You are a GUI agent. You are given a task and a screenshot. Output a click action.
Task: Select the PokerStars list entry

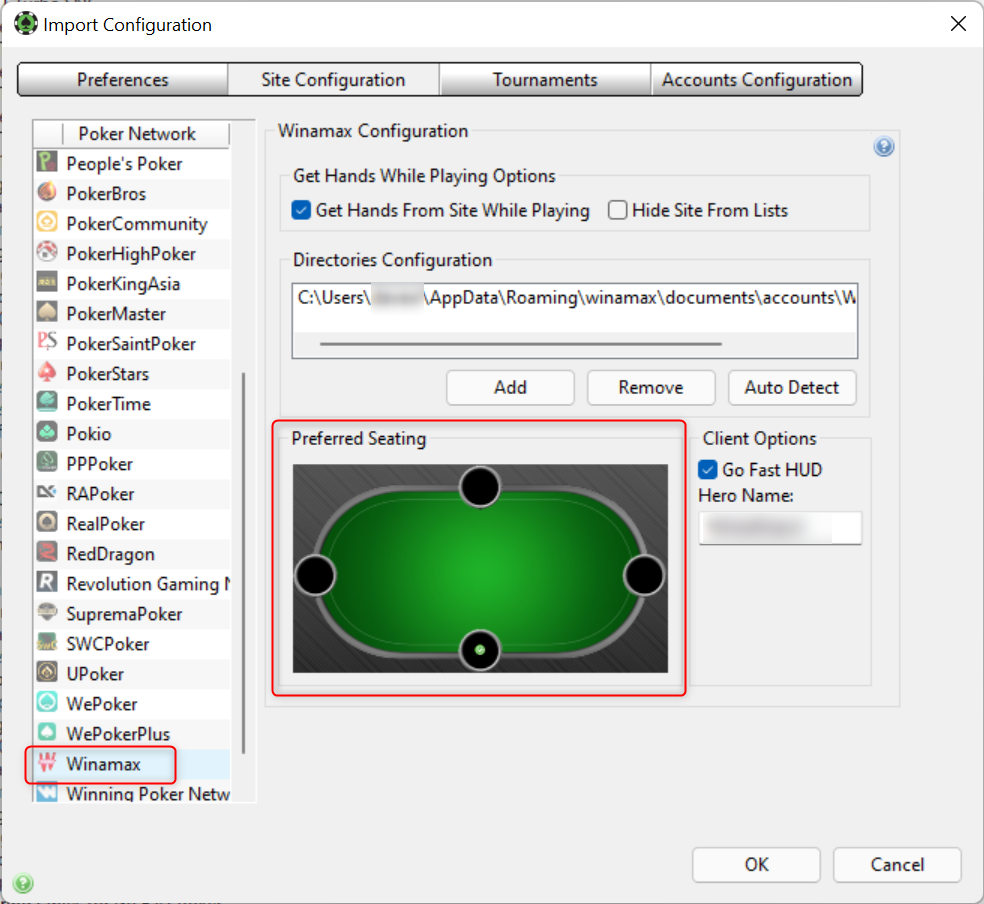pos(133,374)
